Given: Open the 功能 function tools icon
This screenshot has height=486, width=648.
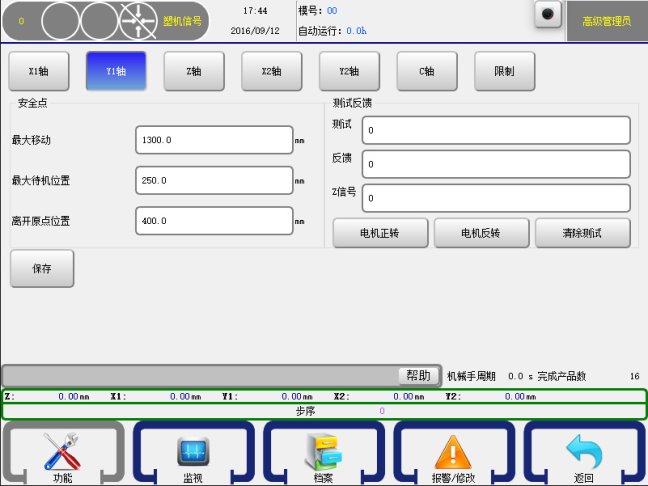Looking at the screenshot, I should [x=63, y=453].
